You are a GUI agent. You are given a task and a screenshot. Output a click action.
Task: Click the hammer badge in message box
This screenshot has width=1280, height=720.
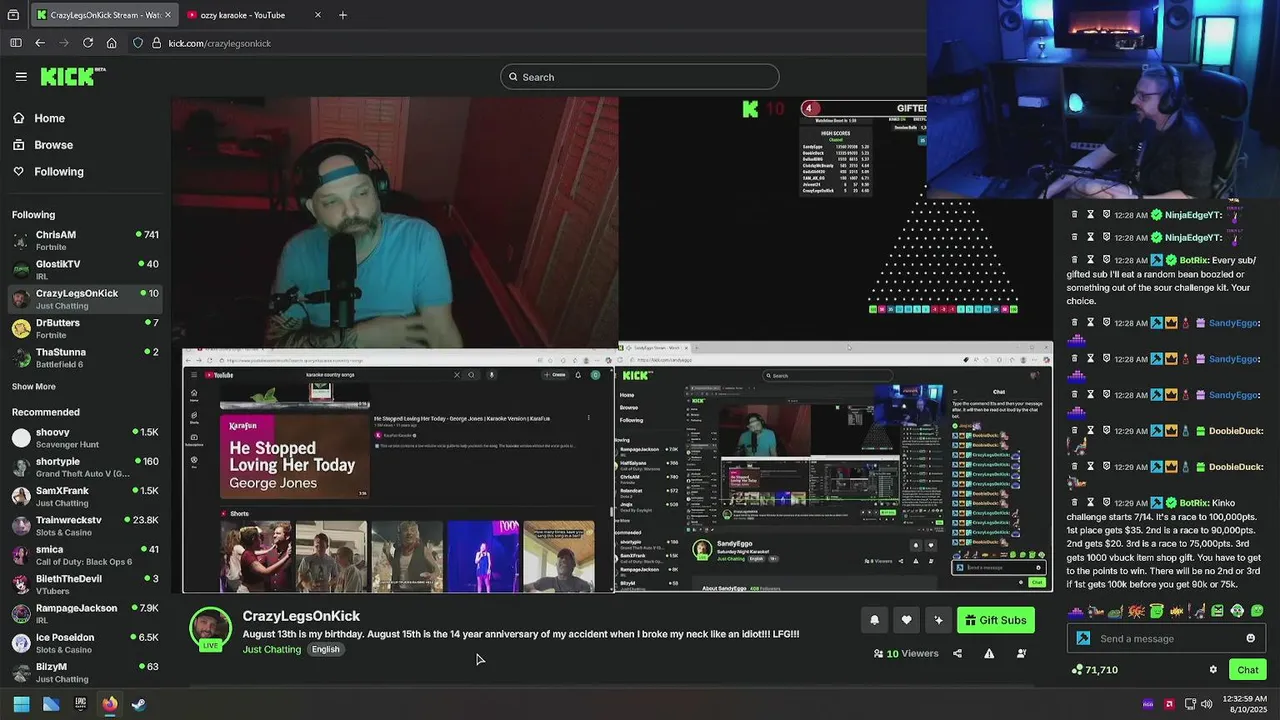(1083, 638)
